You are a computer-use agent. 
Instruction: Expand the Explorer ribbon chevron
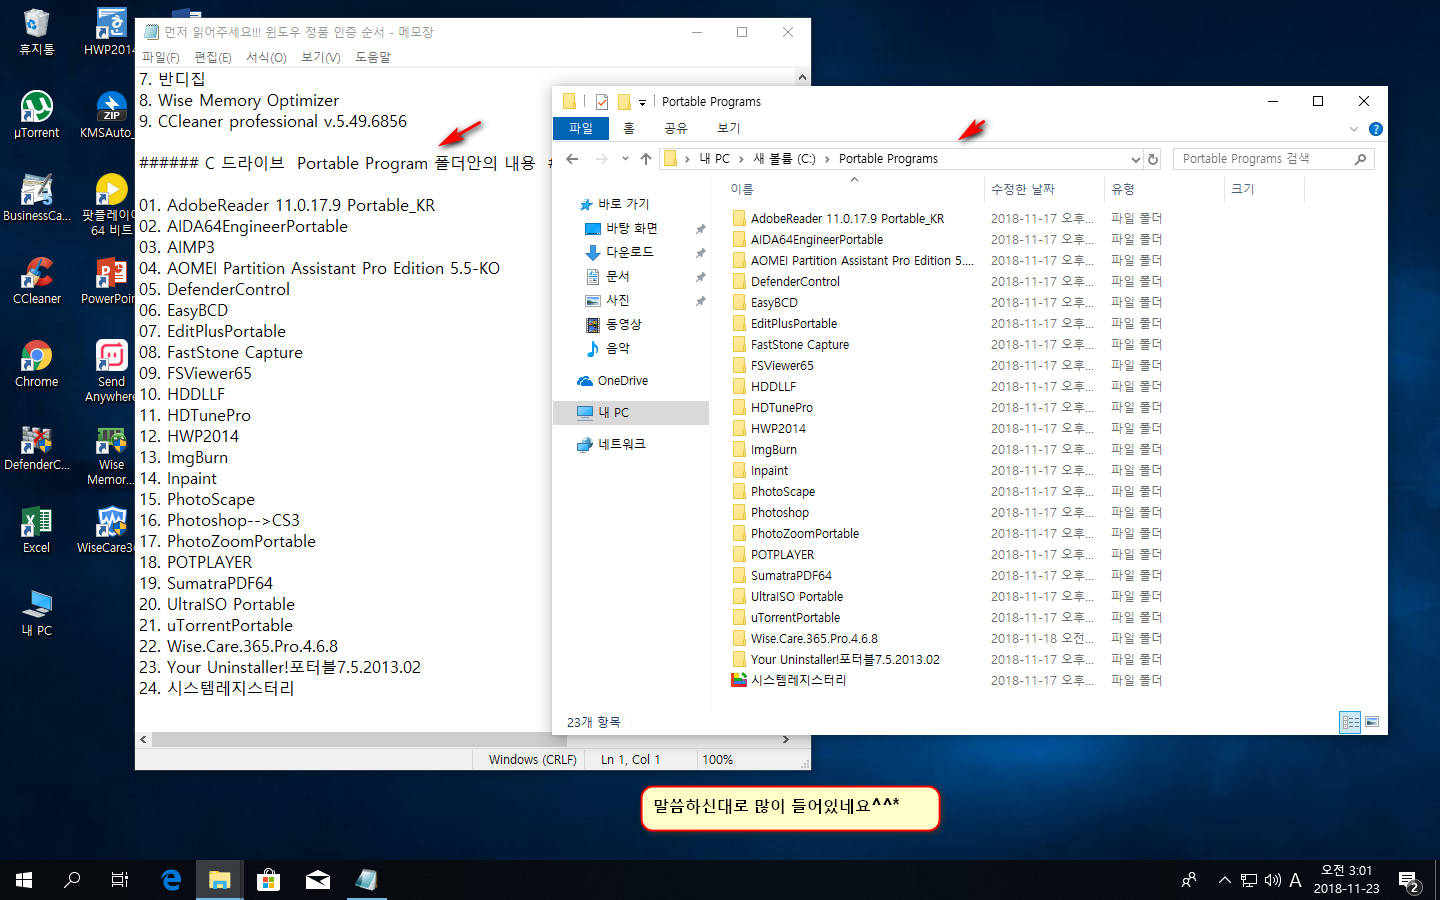pos(1354,129)
